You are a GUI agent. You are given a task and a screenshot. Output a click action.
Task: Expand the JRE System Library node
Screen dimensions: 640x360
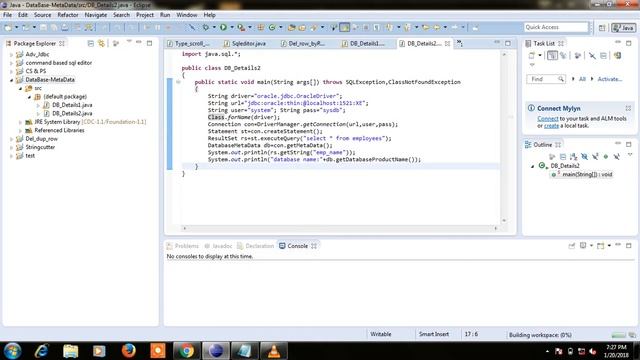click(x=20, y=122)
